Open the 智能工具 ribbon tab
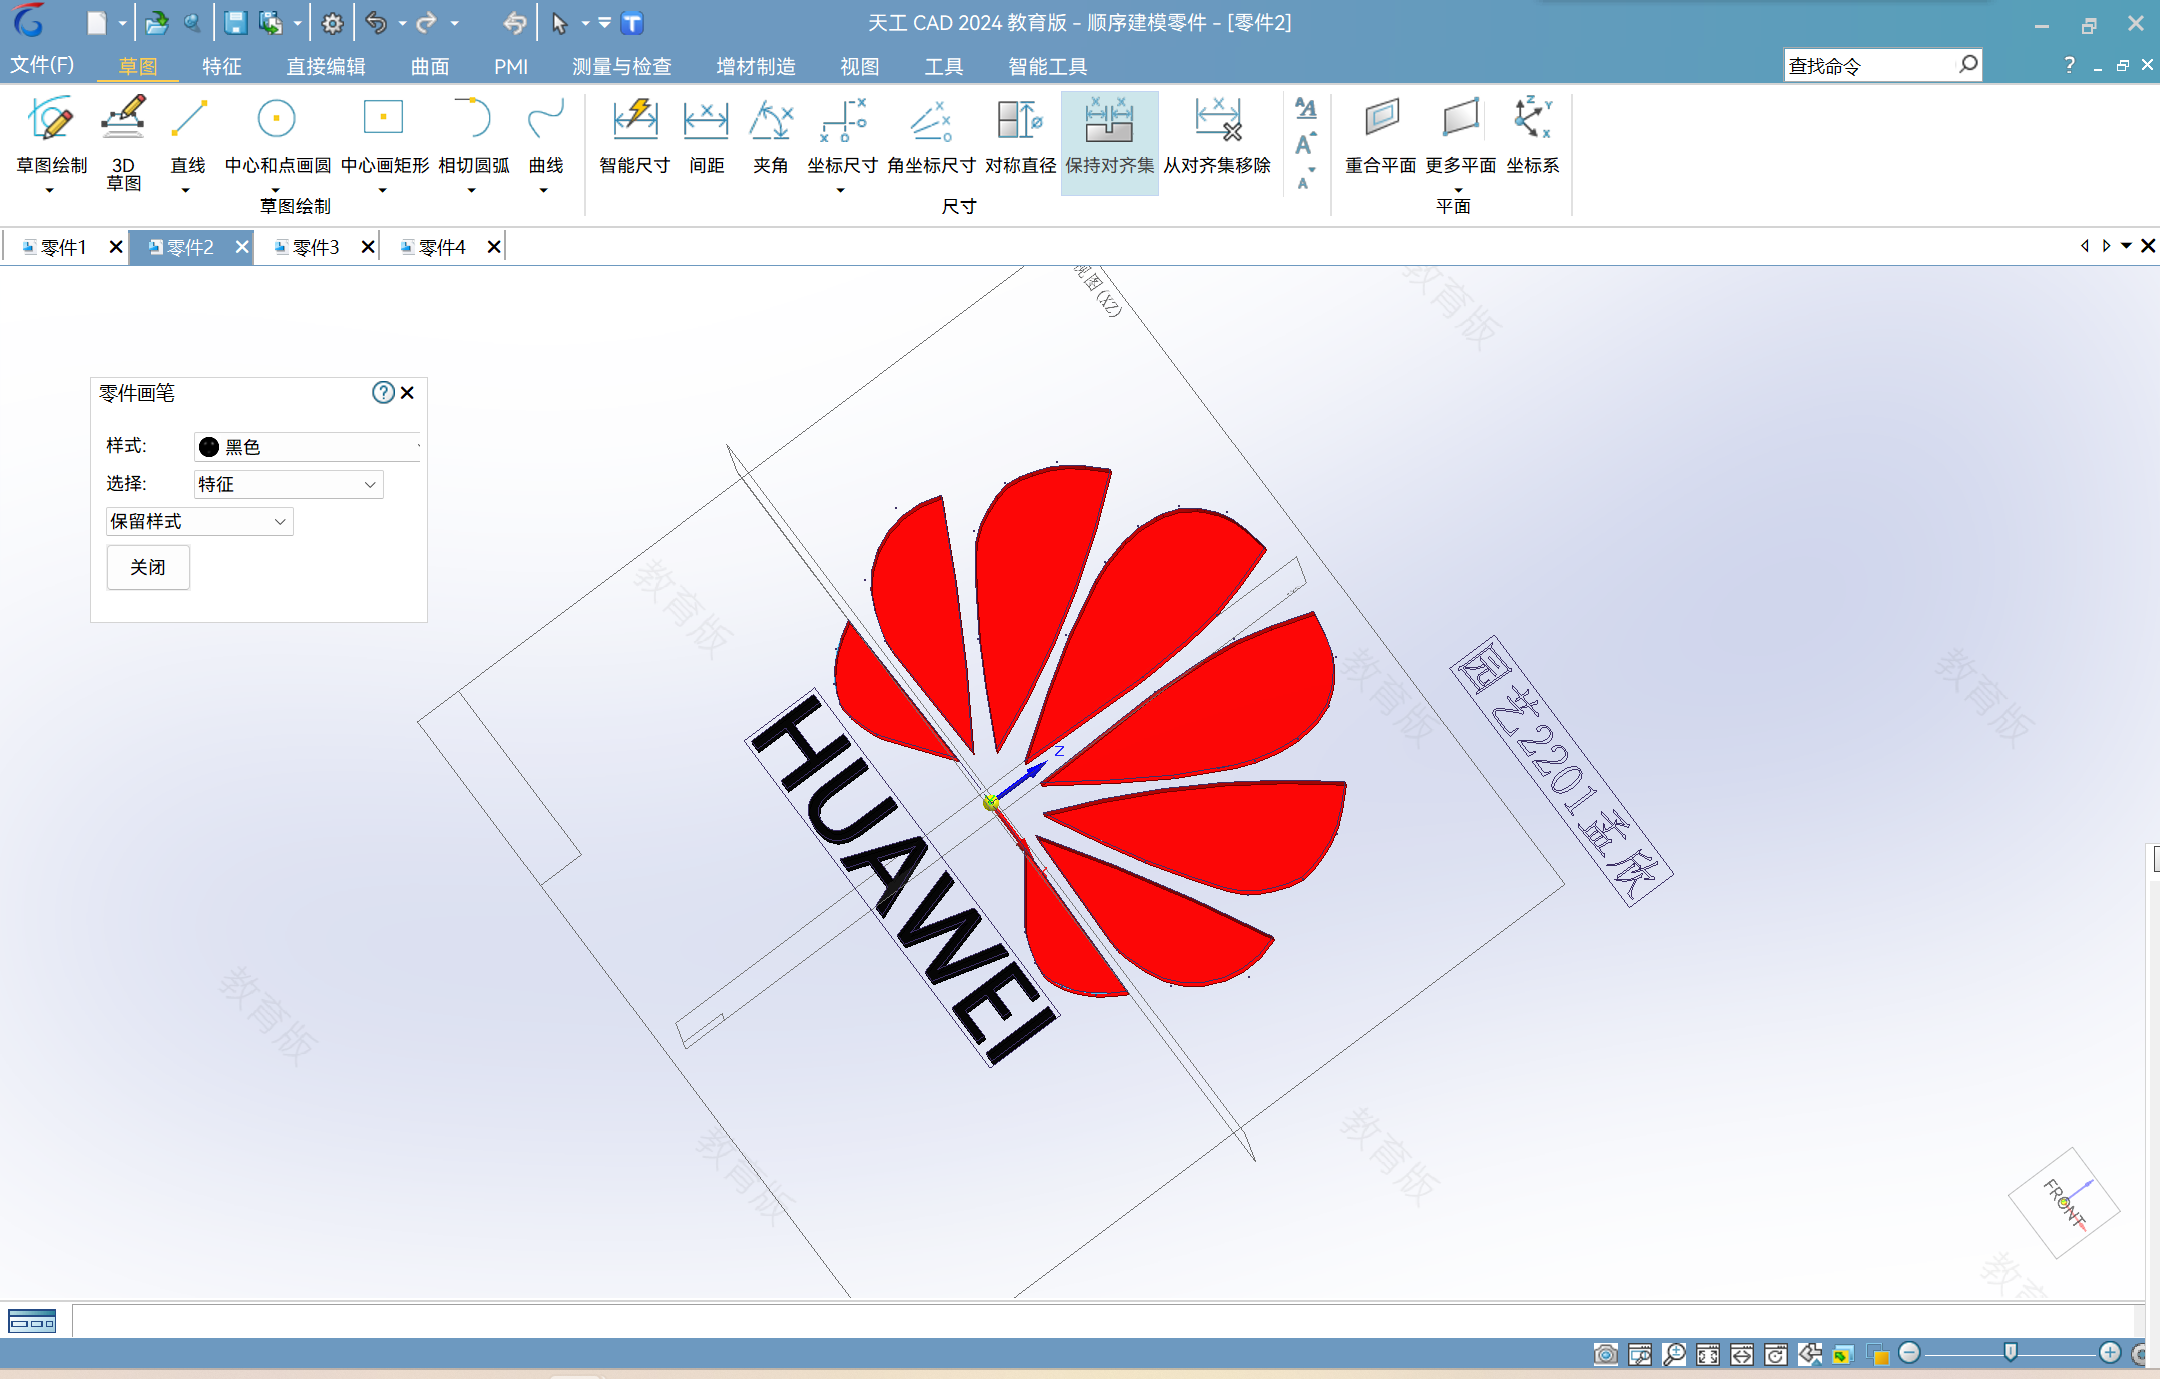The image size is (2160, 1379). click(1047, 66)
